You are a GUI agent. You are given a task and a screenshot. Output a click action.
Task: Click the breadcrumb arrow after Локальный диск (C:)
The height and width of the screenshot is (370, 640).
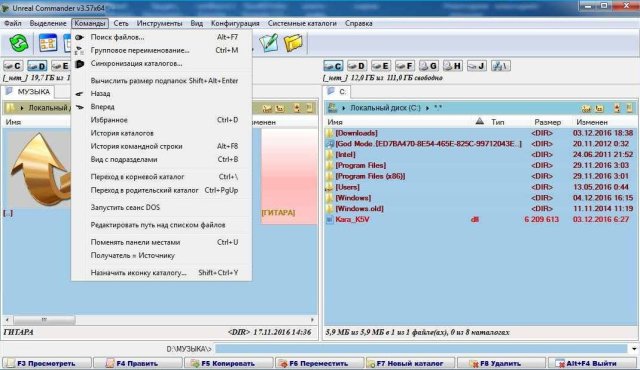point(427,108)
